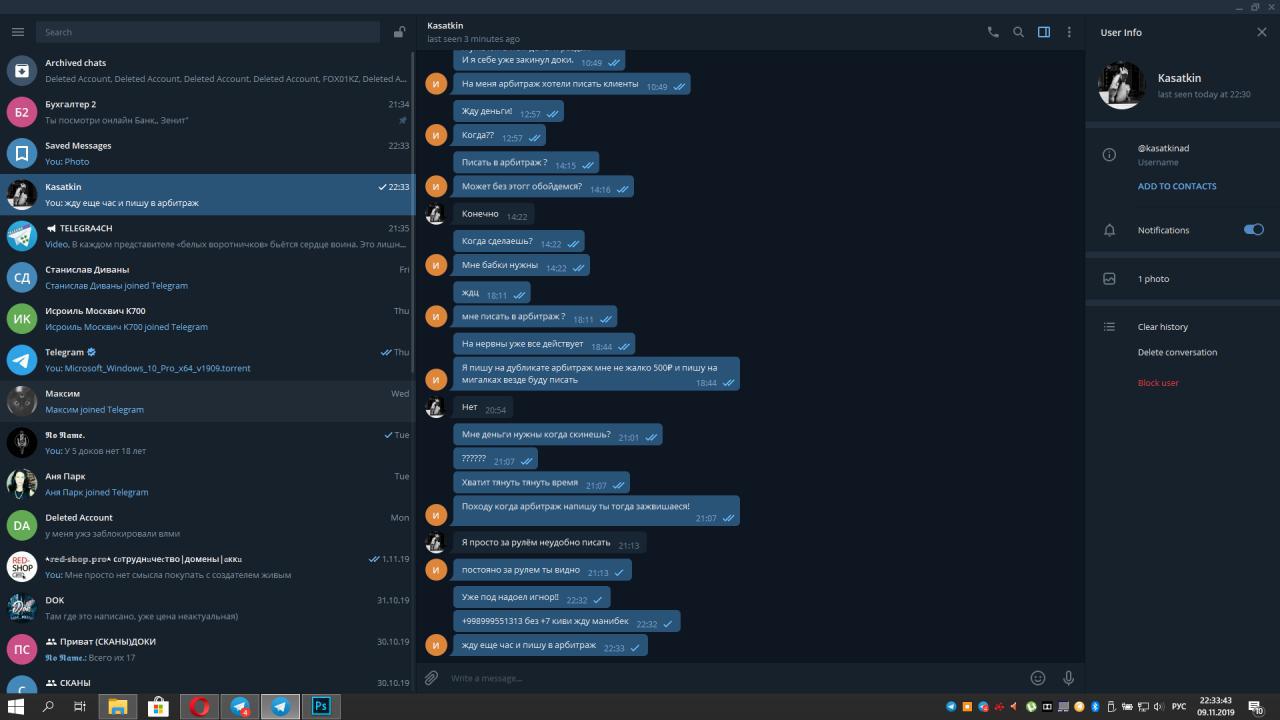Close the User Info panel

[1262, 32]
